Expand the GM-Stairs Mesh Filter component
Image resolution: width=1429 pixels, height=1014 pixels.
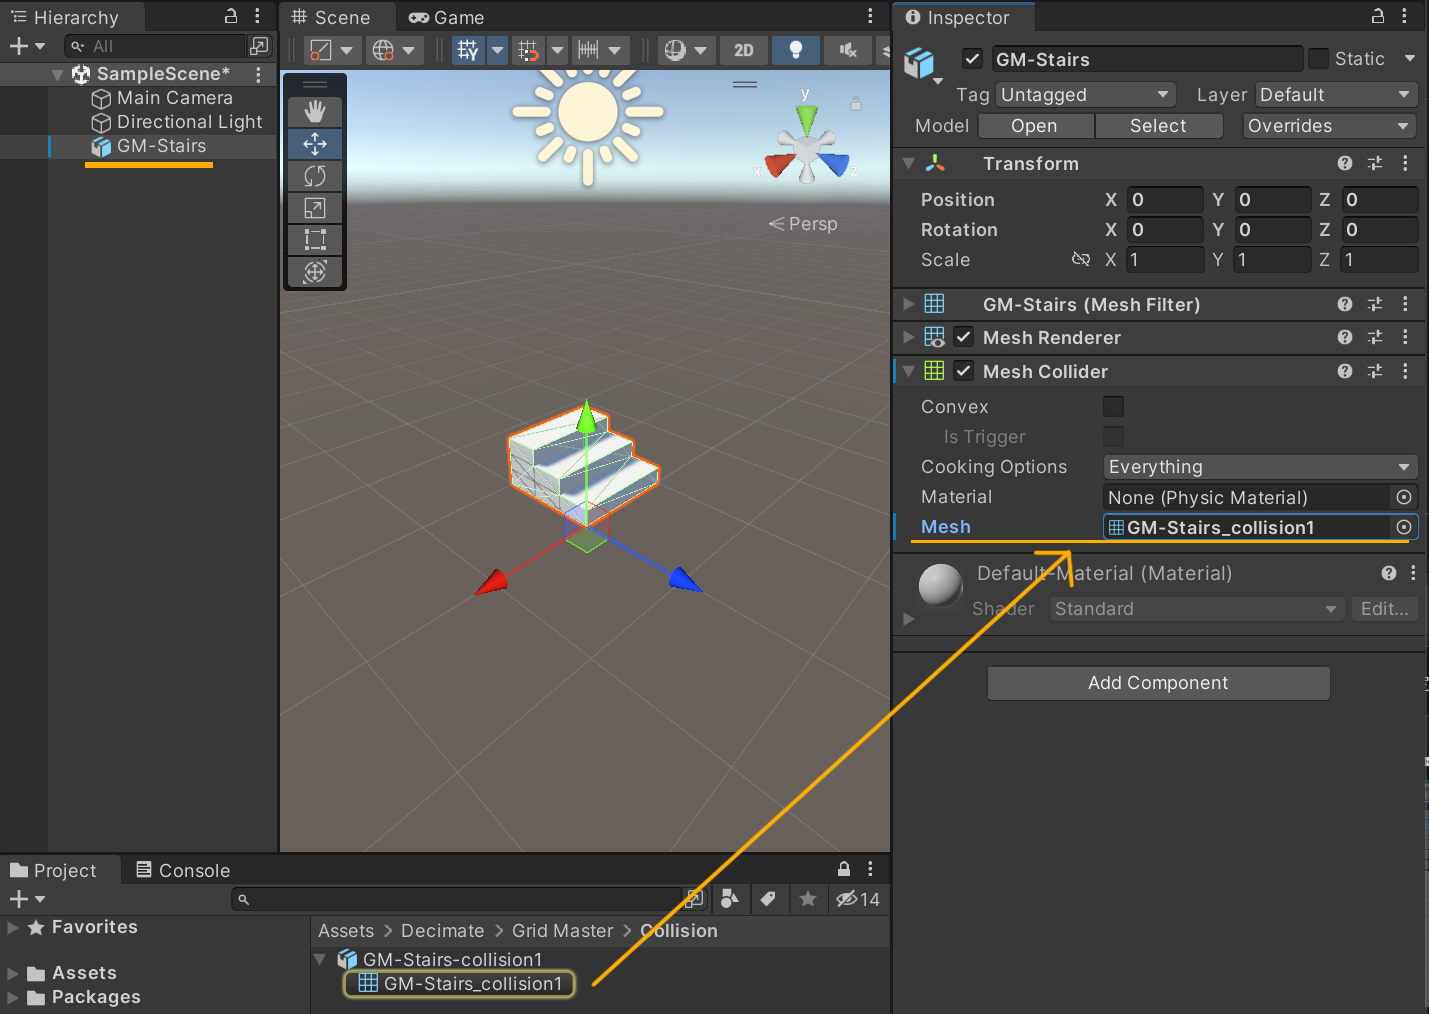[908, 304]
